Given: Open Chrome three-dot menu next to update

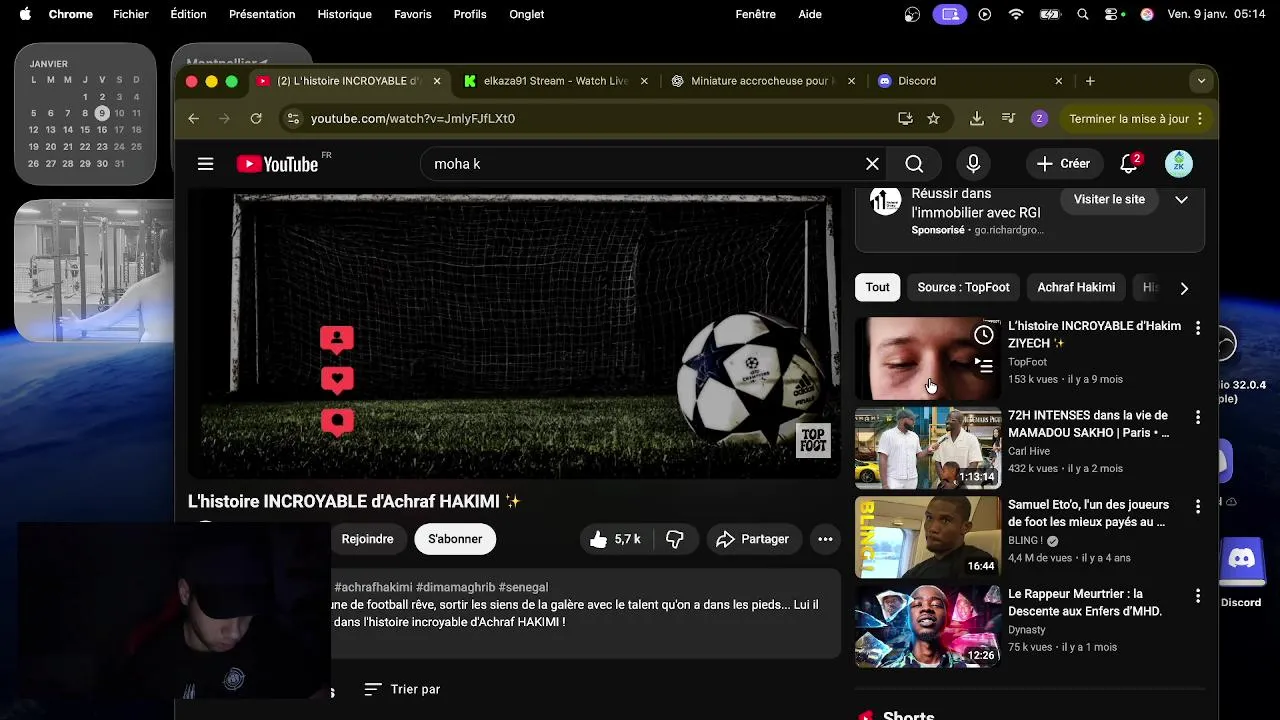Looking at the screenshot, I should point(1199,118).
